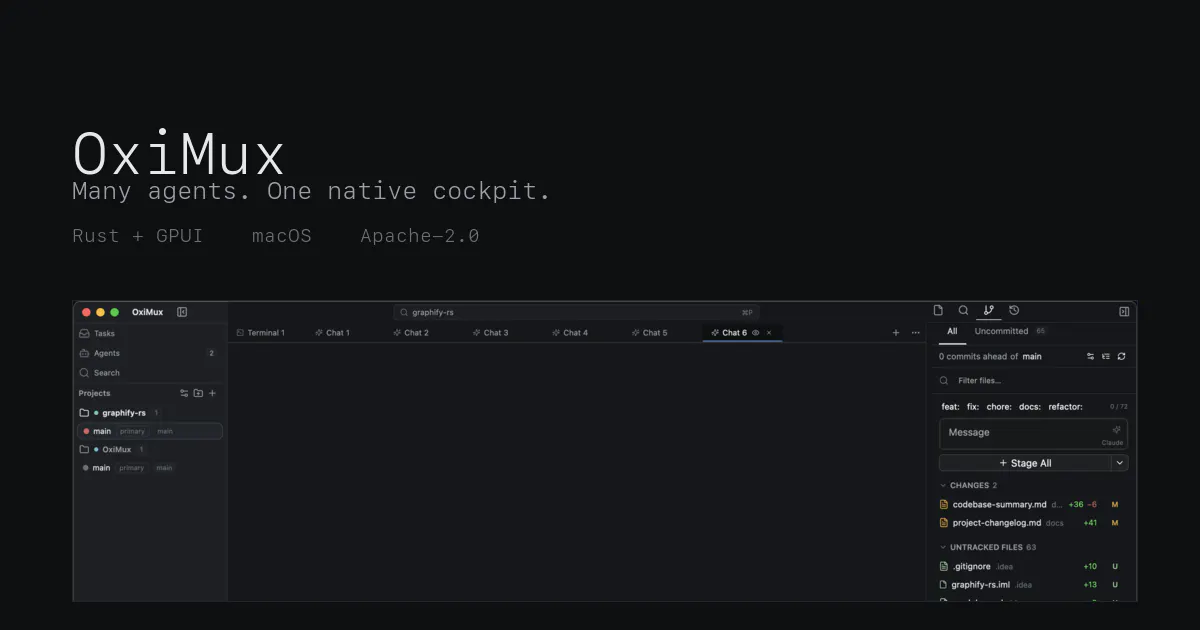The height and width of the screenshot is (630, 1200).
Task: Insert the feat: commit prefix
Action: coord(950,407)
